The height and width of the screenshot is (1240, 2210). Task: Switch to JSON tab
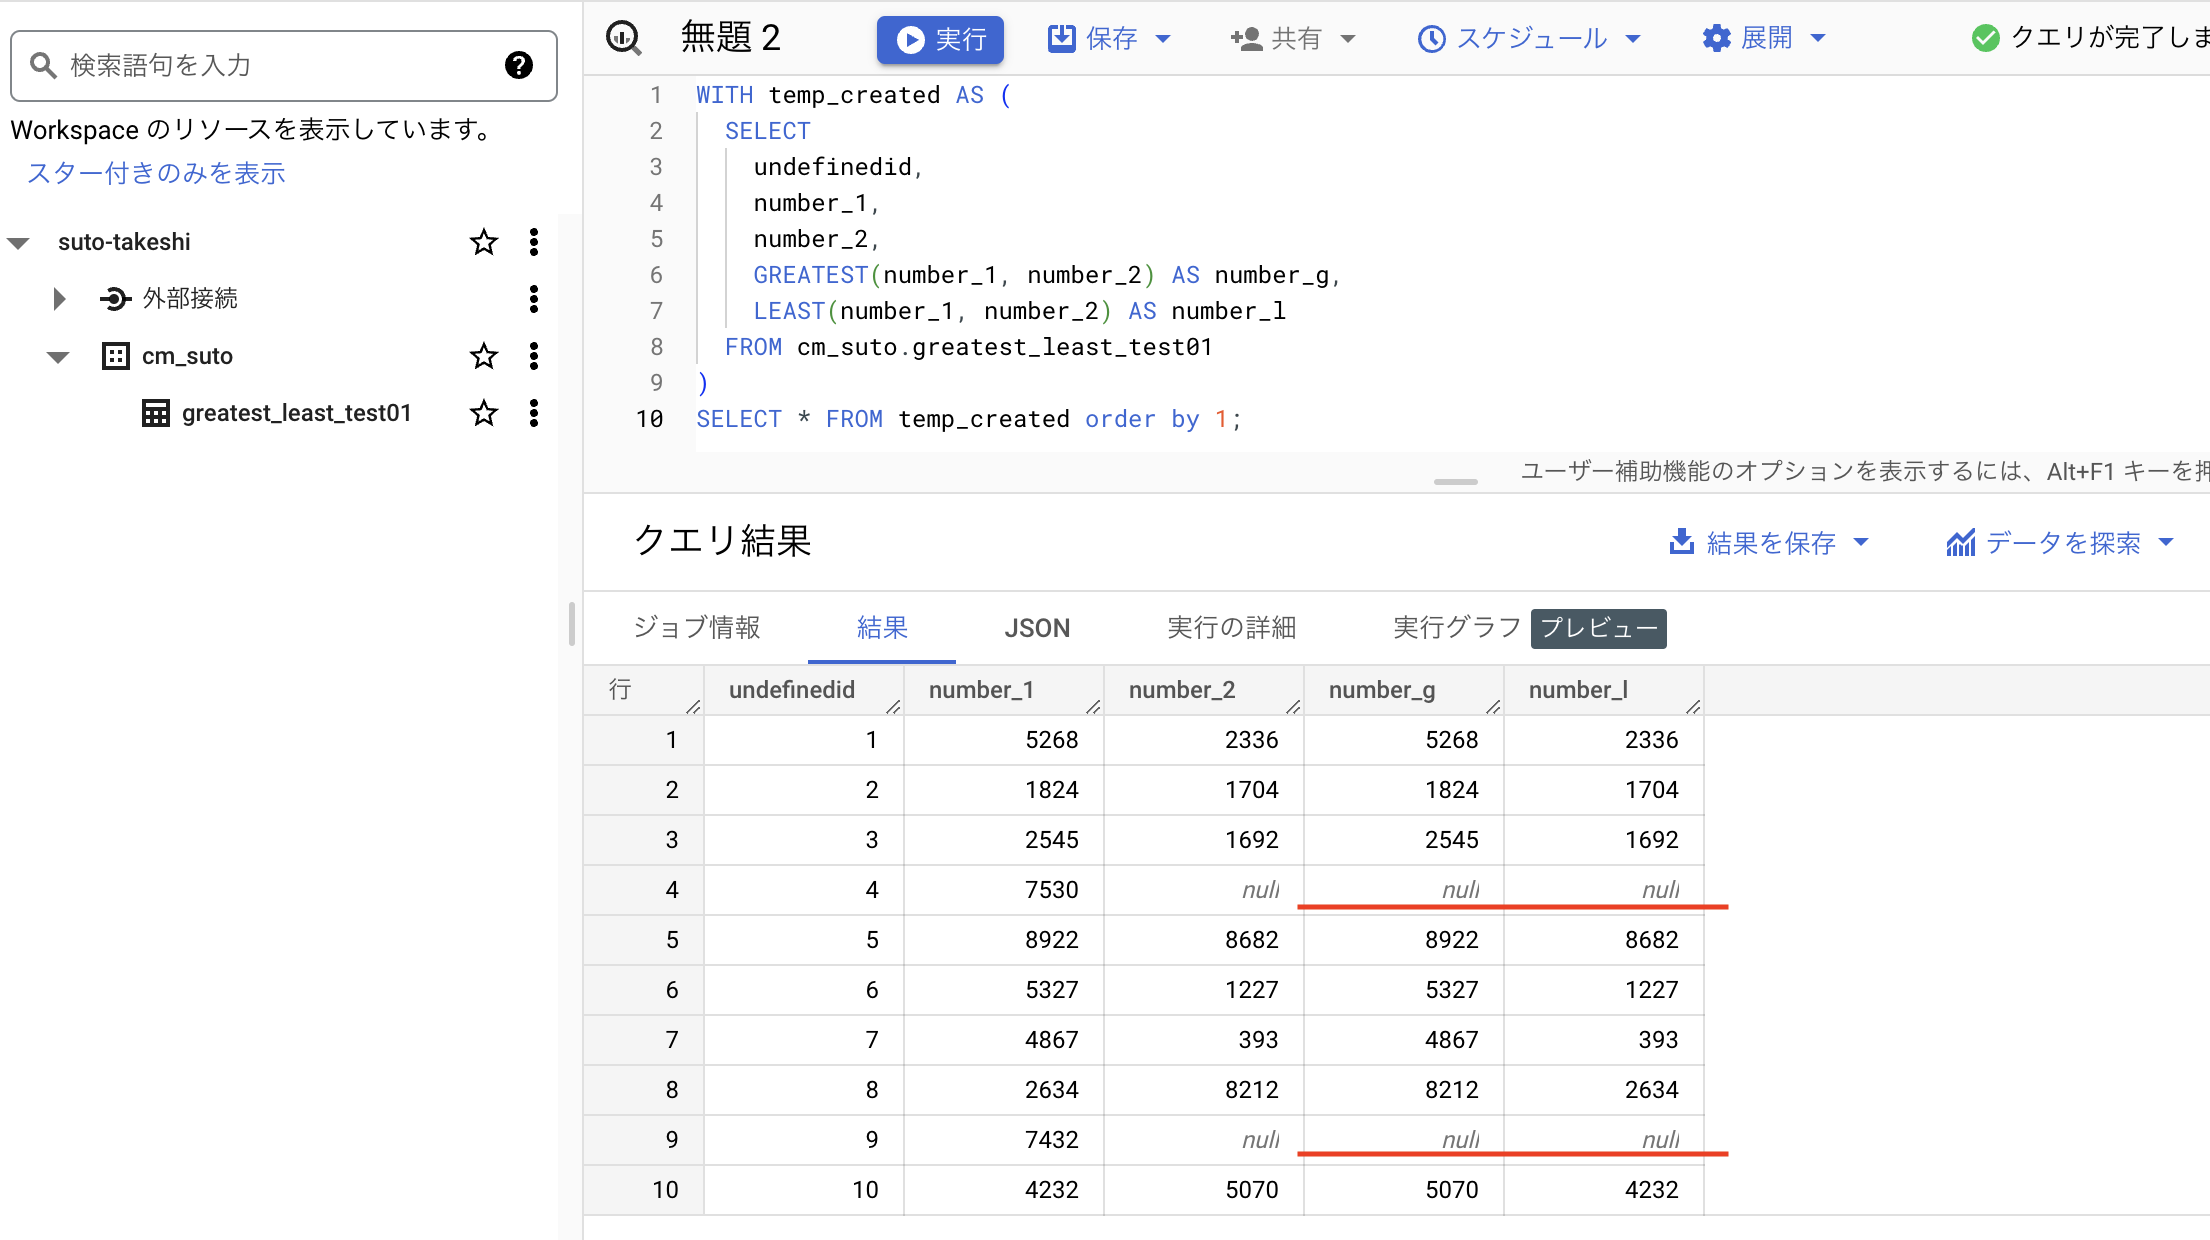1037,628
